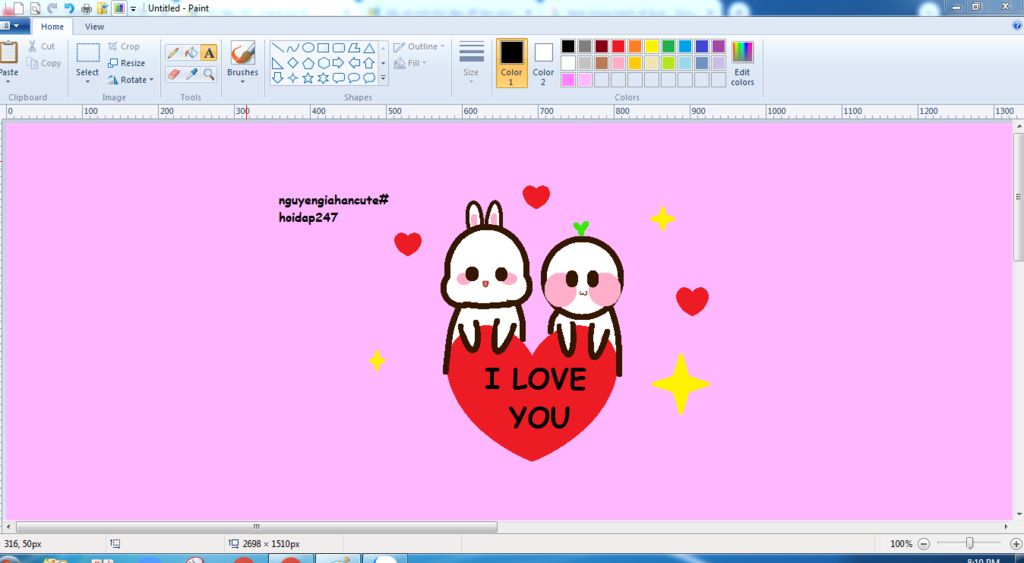
Task: Pick the green color swatch
Action: point(668,46)
